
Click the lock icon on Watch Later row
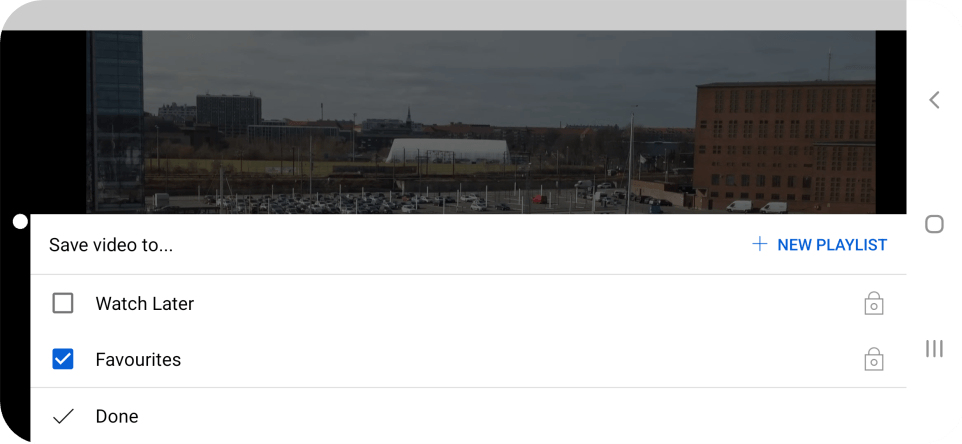coord(874,304)
